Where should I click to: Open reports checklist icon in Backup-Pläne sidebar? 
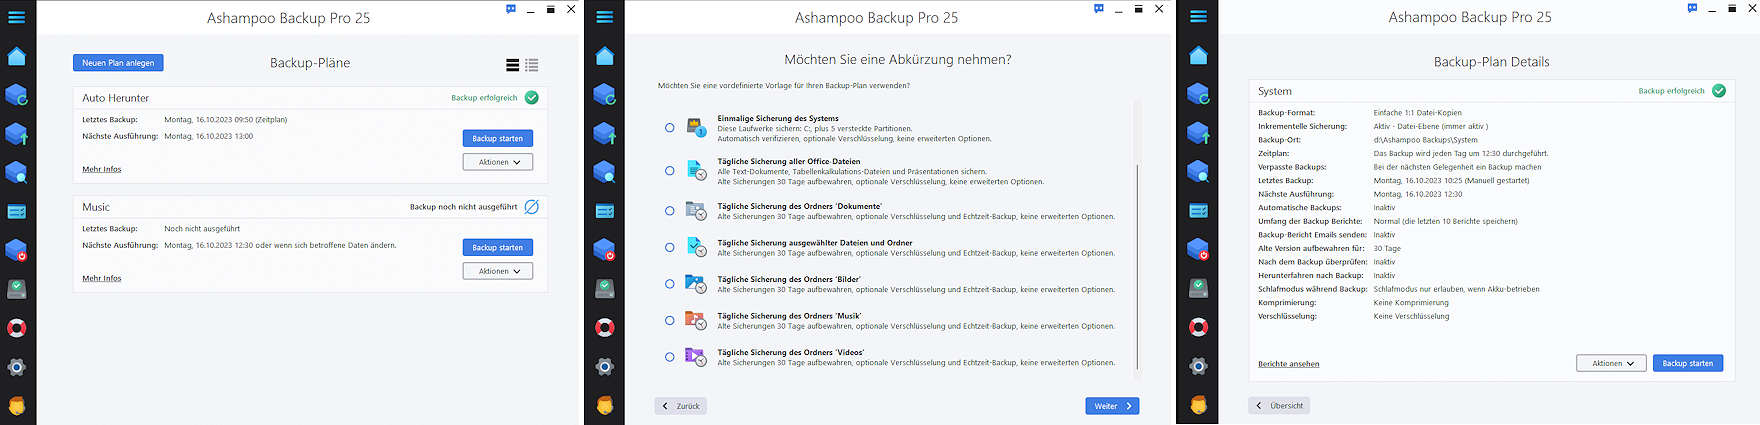17,212
